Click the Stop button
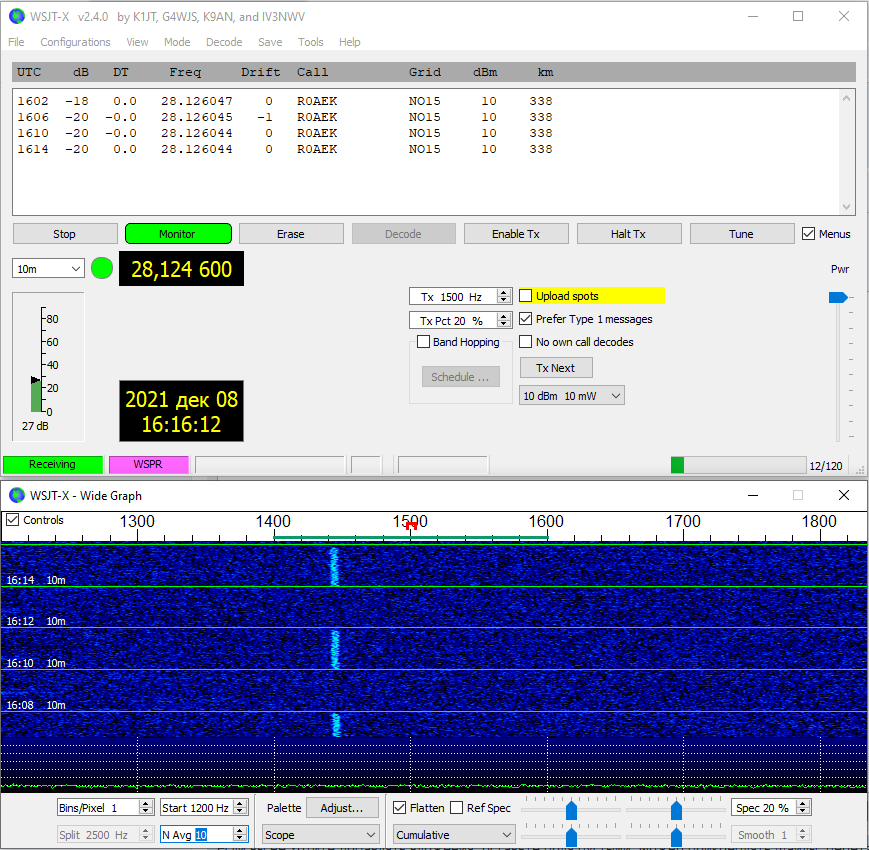 65,234
